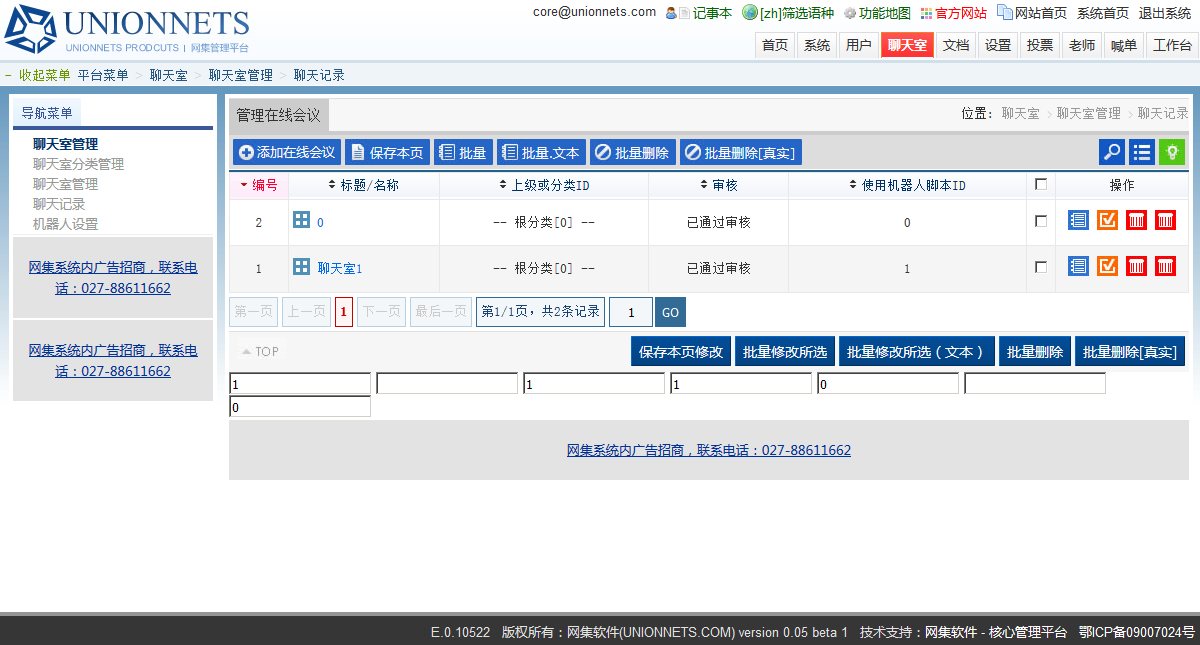Screen dimensions: 1200x645
Task: Sort the table by 编号 column
Action: click(259, 185)
